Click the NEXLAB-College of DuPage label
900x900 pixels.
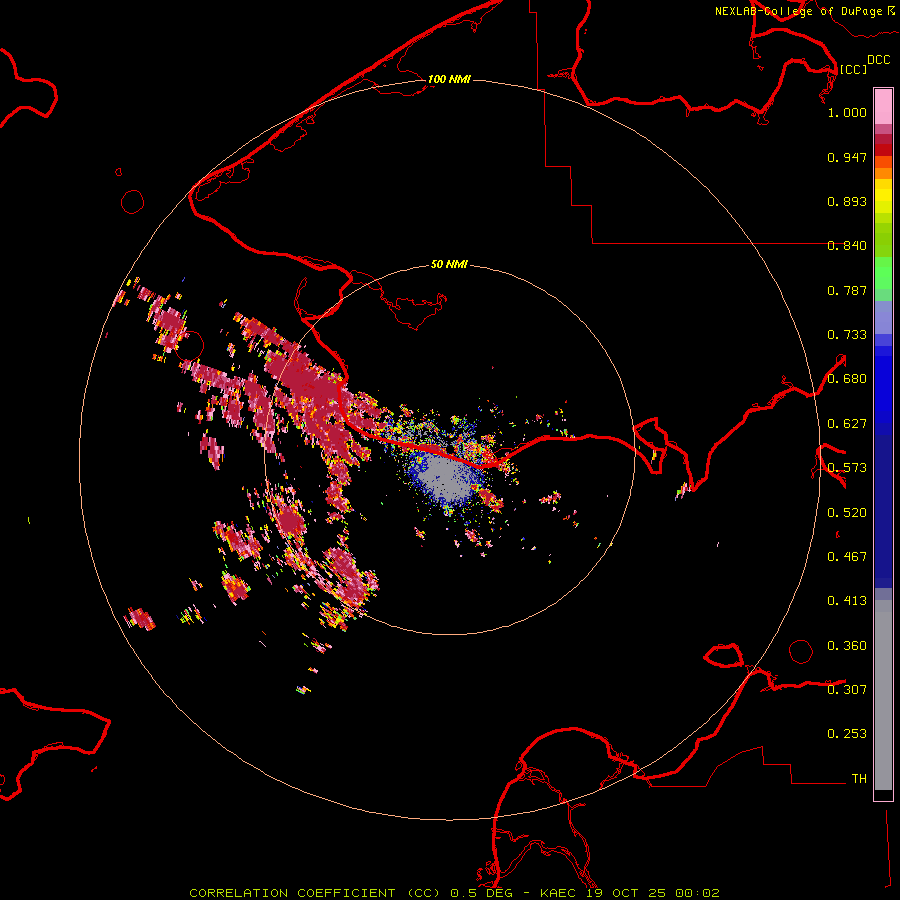tap(798, 11)
